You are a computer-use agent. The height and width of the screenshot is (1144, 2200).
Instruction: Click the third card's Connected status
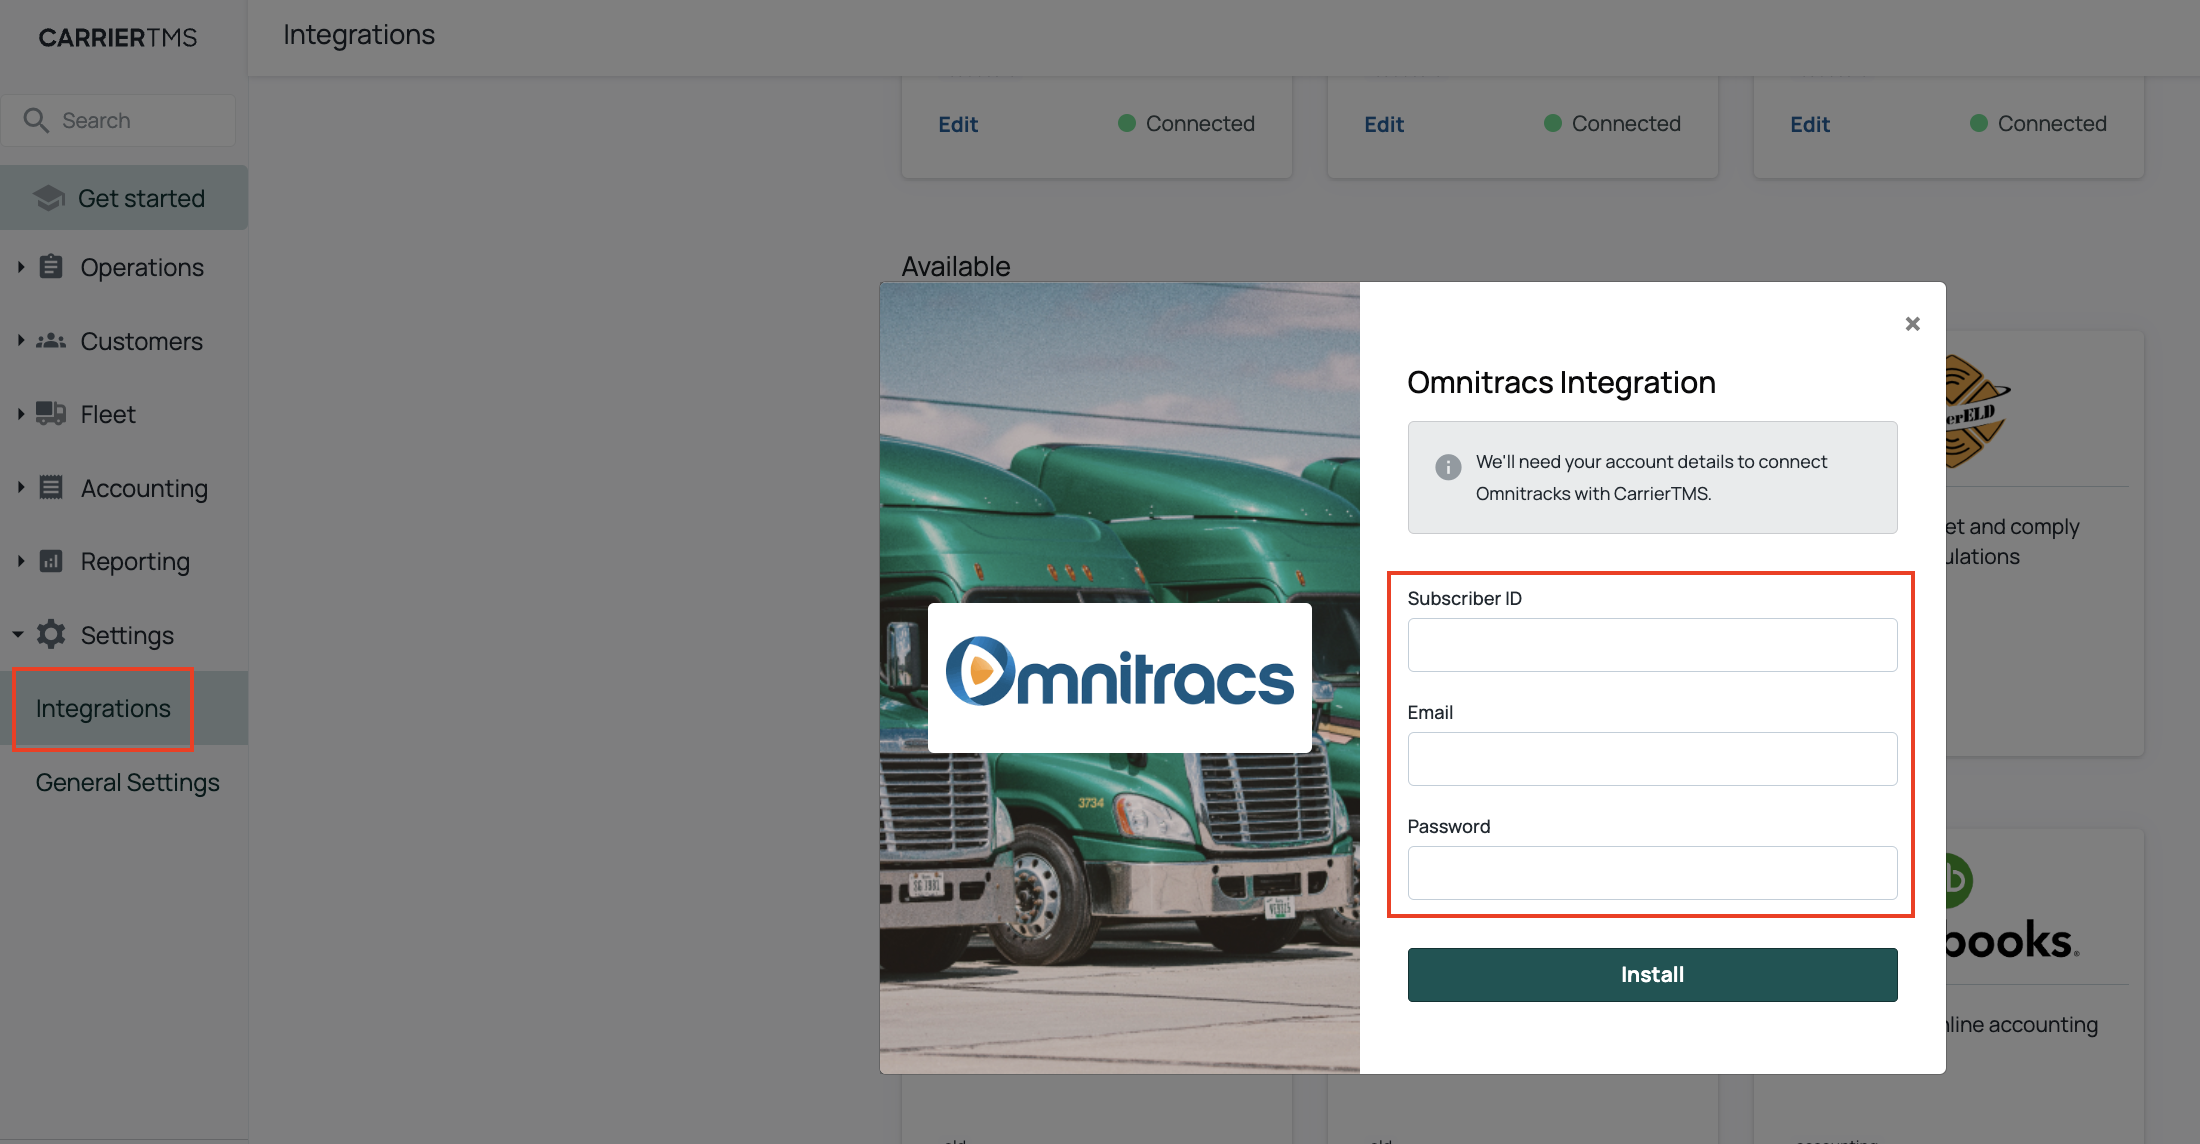[2038, 123]
